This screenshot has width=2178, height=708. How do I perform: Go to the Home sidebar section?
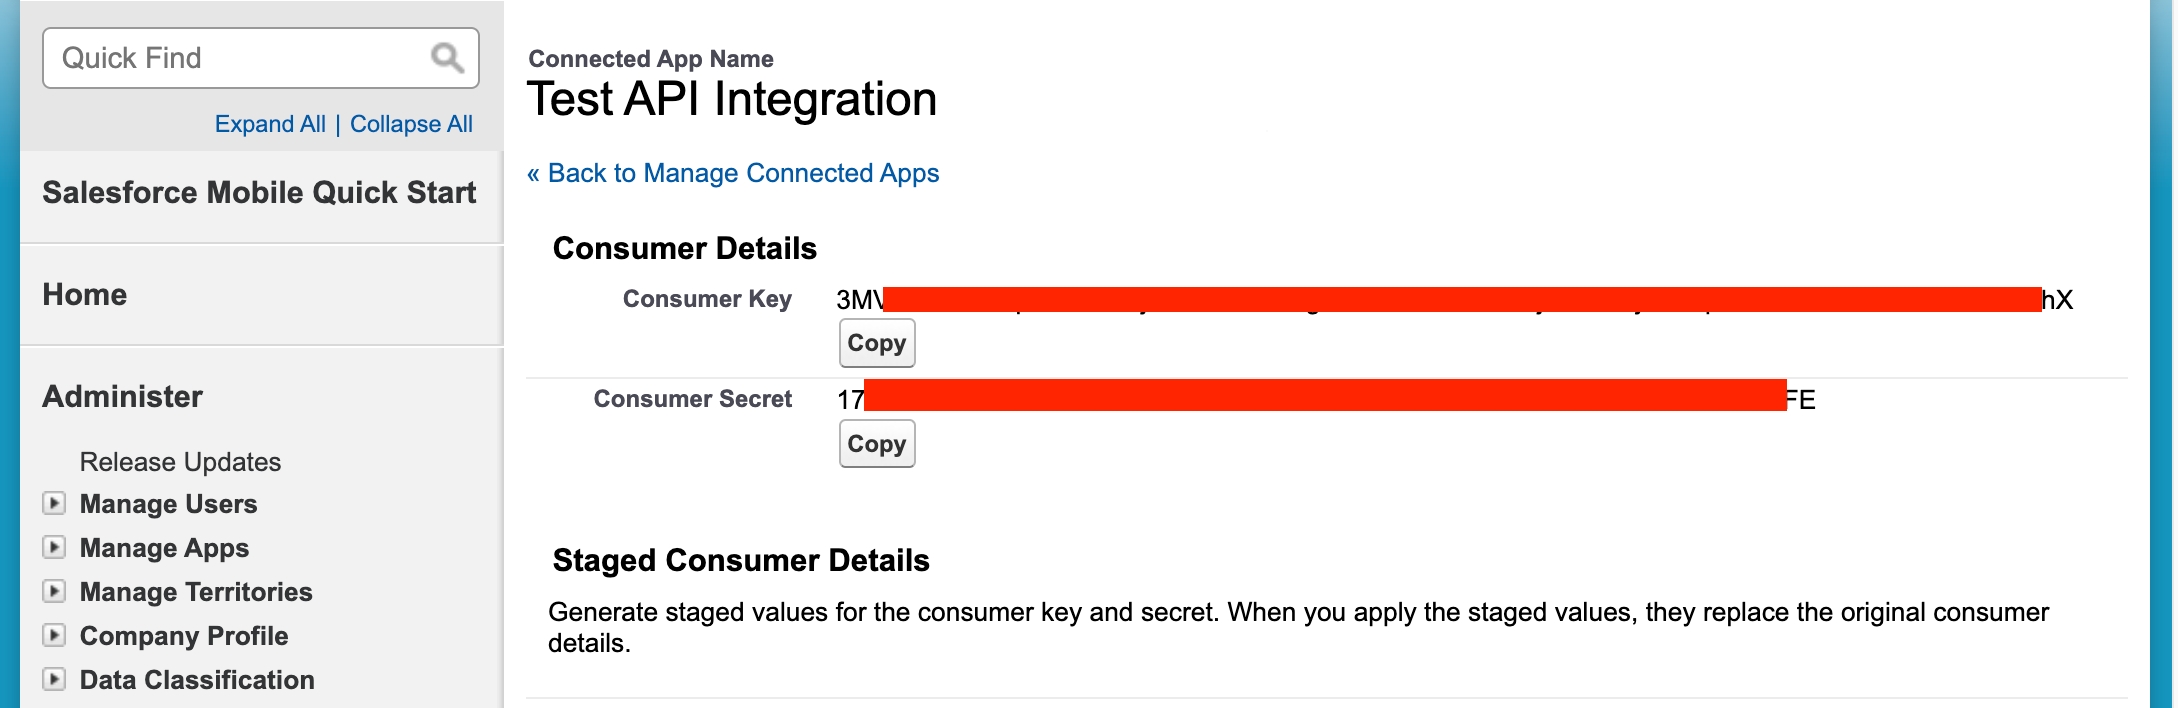point(85,295)
